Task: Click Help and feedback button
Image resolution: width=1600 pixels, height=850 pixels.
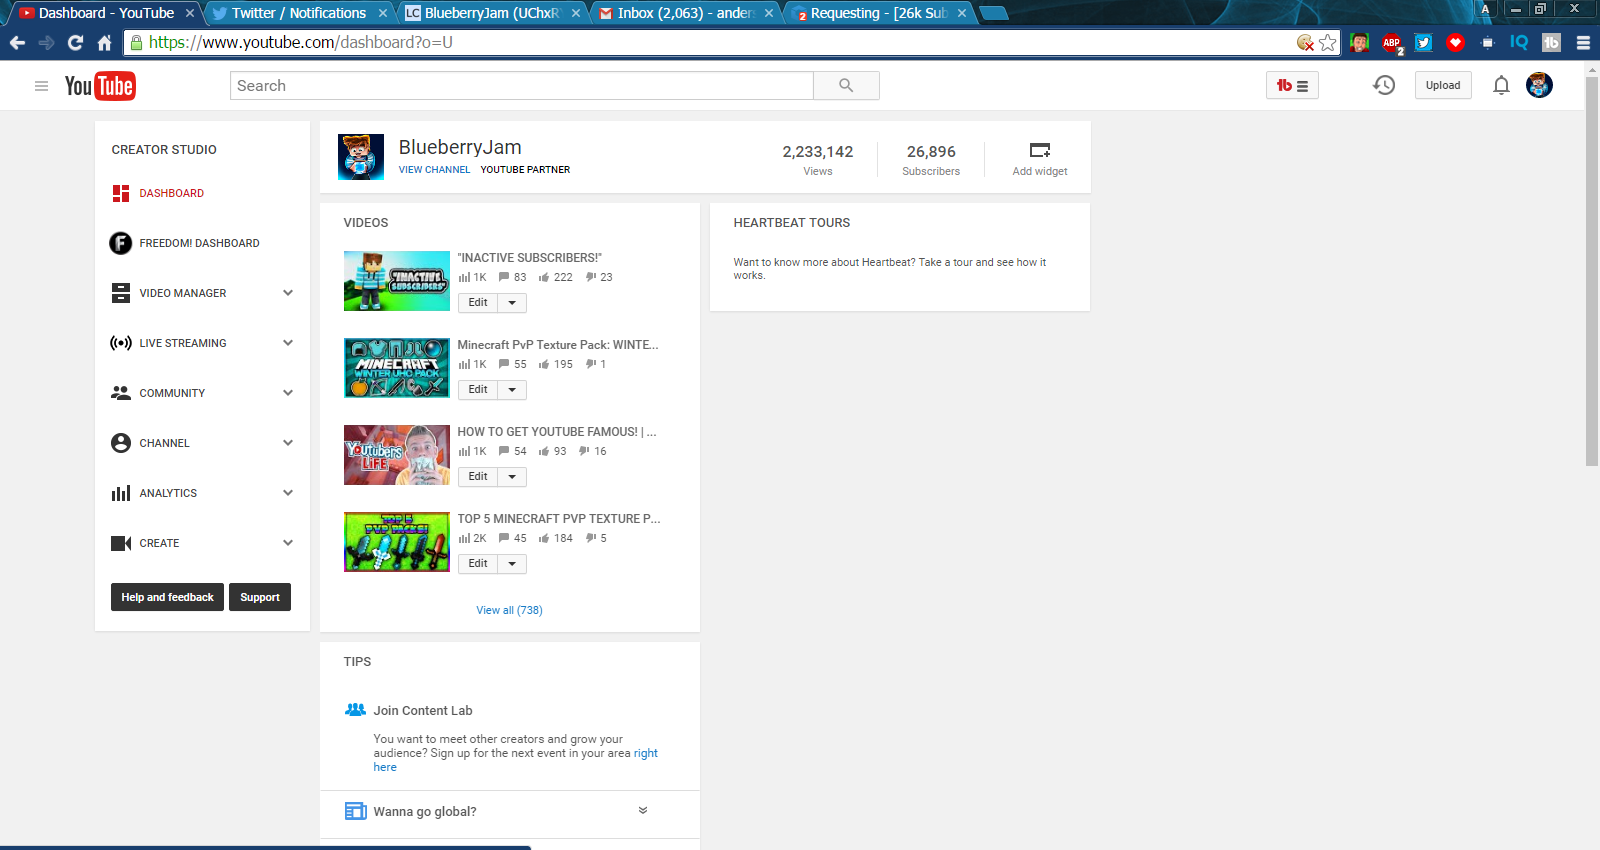Action: click(x=167, y=597)
